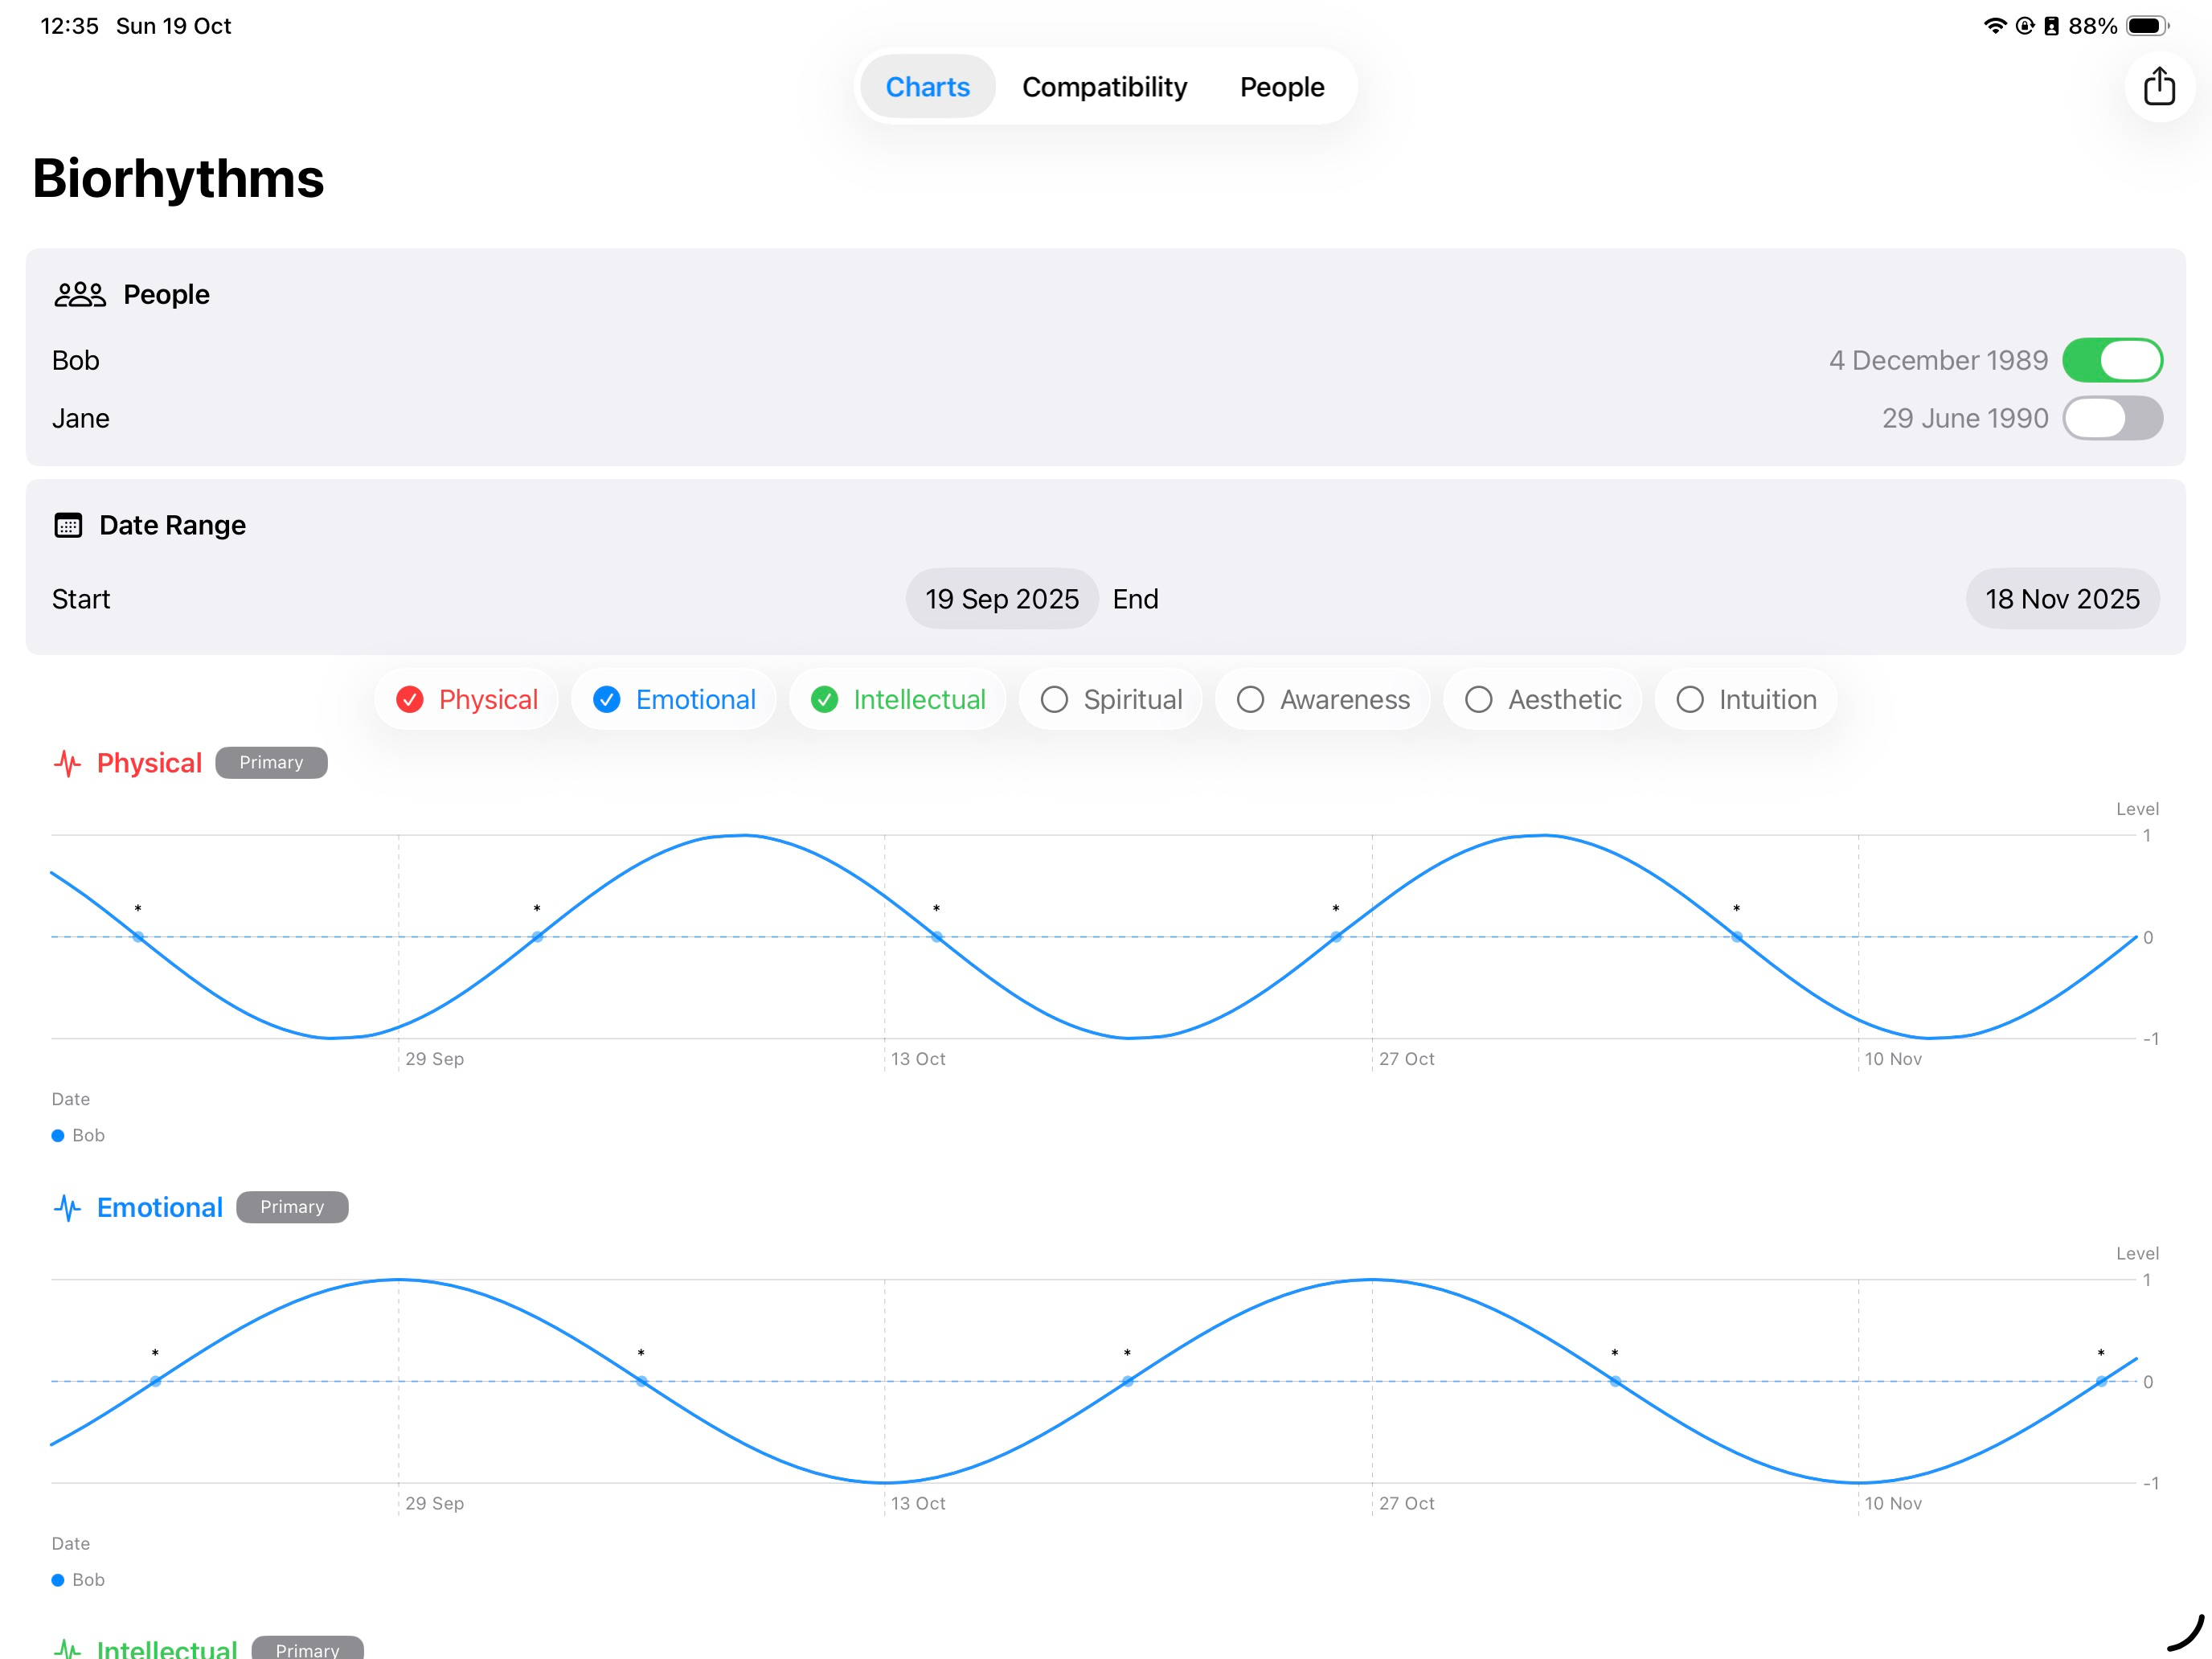
Task: Select the first zero-crossing marker on Physical chart
Action: pyautogui.click(x=138, y=937)
